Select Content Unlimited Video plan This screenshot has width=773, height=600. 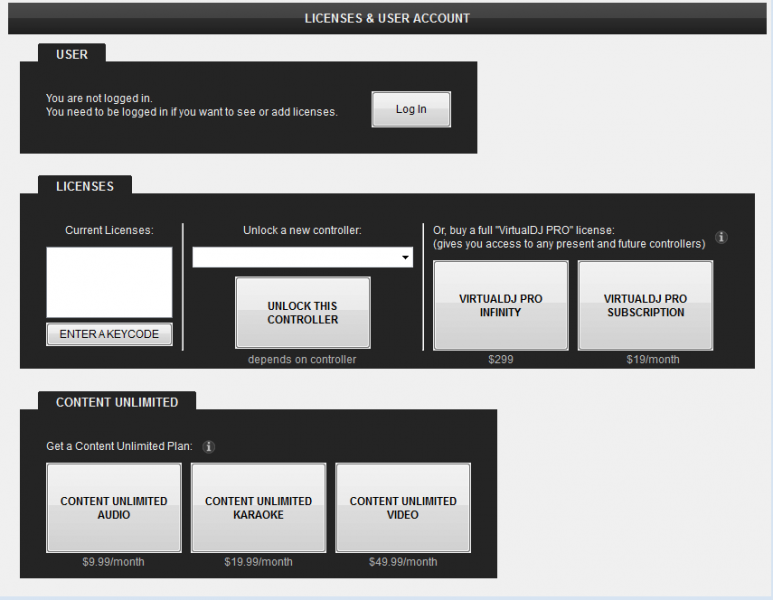(x=403, y=508)
